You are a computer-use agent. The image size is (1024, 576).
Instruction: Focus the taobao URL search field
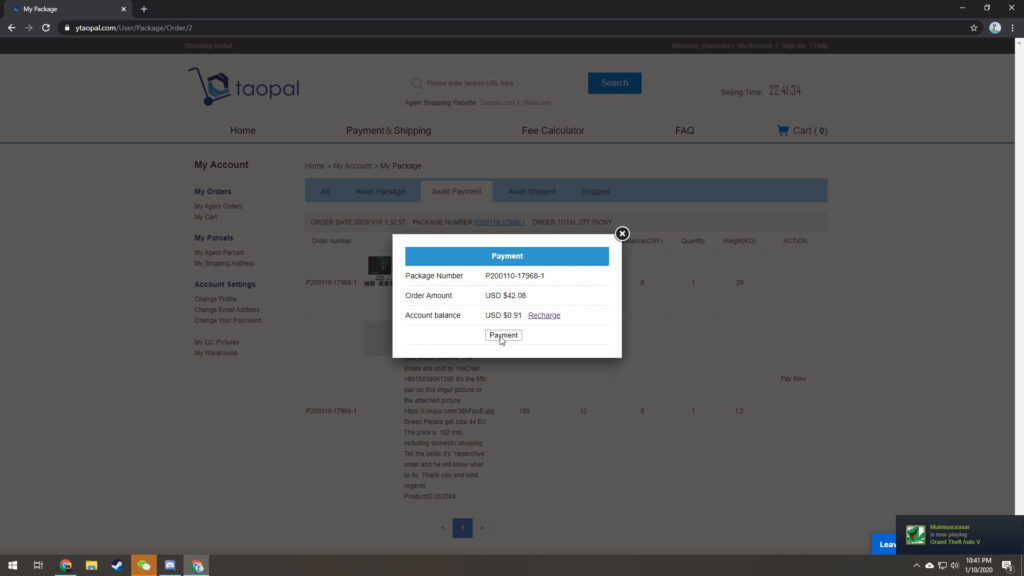pos(496,83)
